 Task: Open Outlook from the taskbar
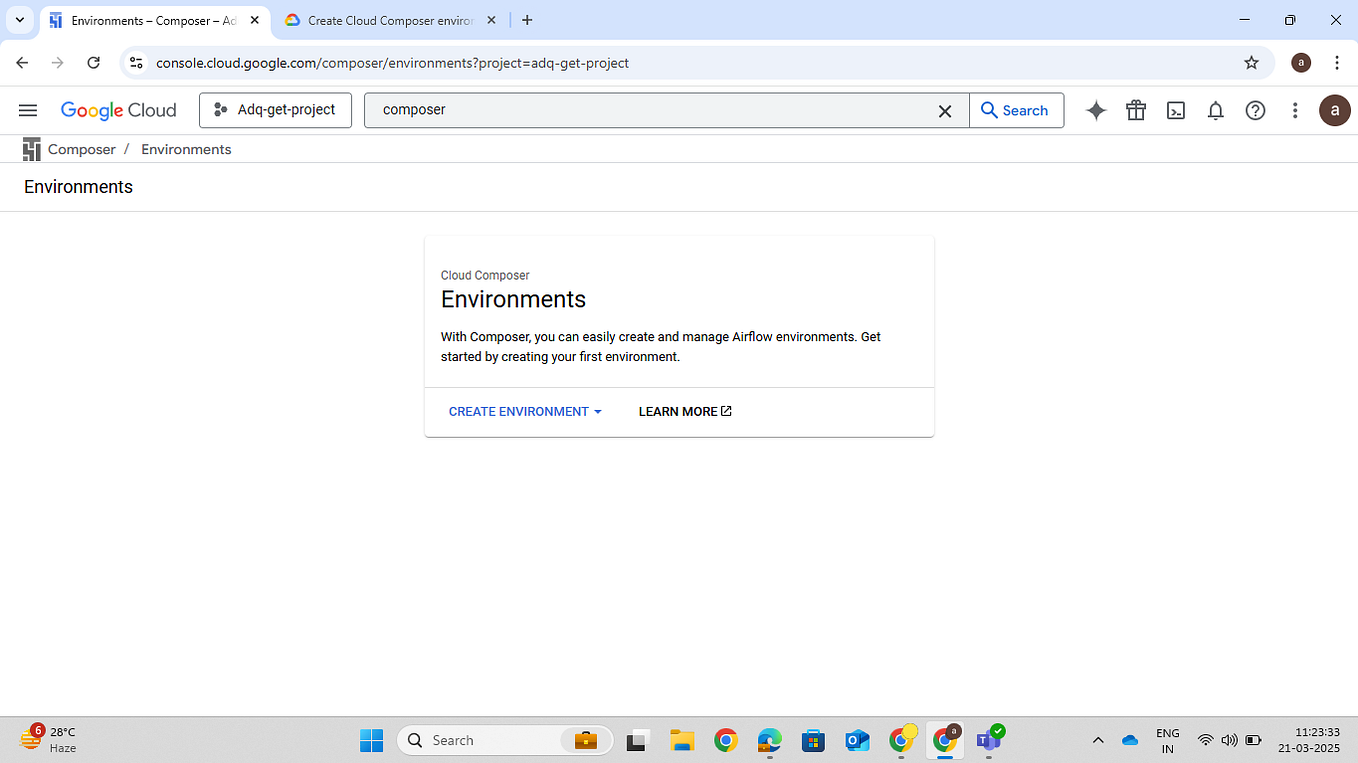(x=857, y=740)
